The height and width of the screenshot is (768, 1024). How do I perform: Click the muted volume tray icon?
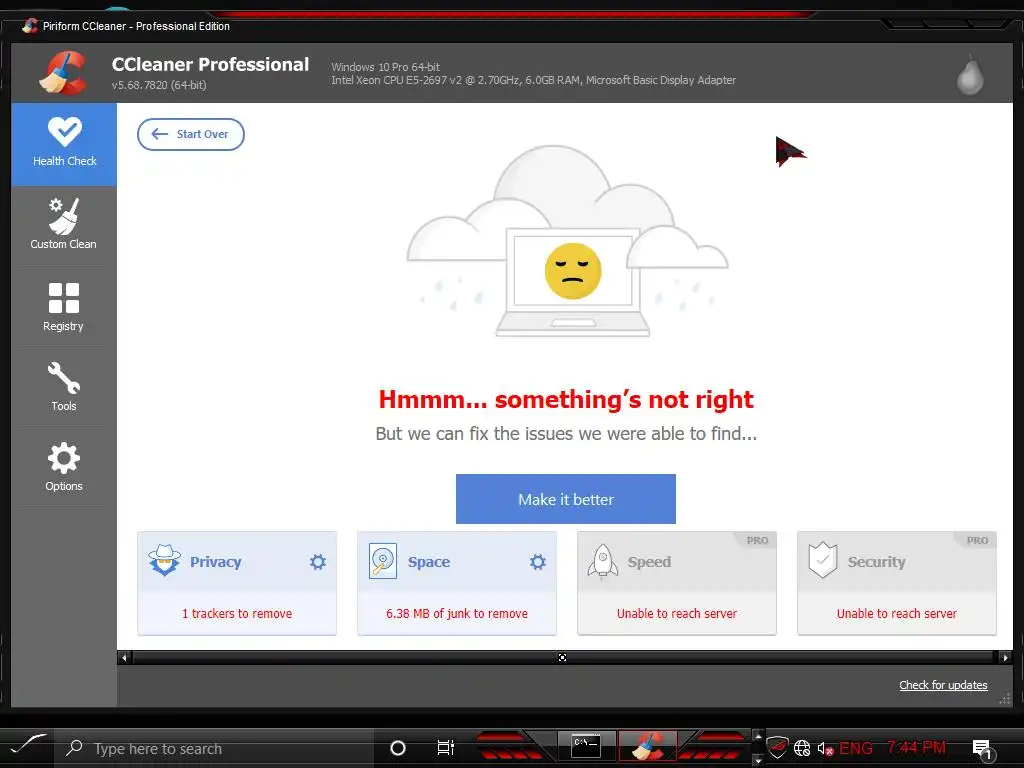825,748
